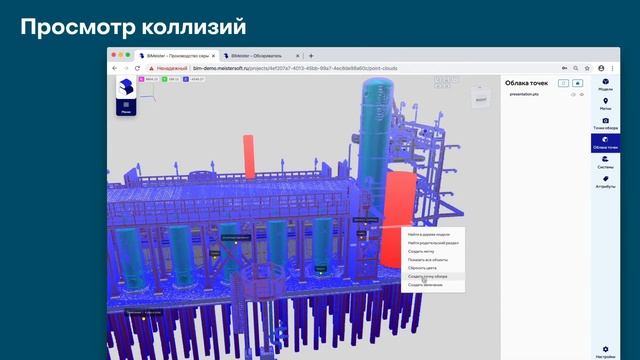Click the address bar URL

pos(295,68)
